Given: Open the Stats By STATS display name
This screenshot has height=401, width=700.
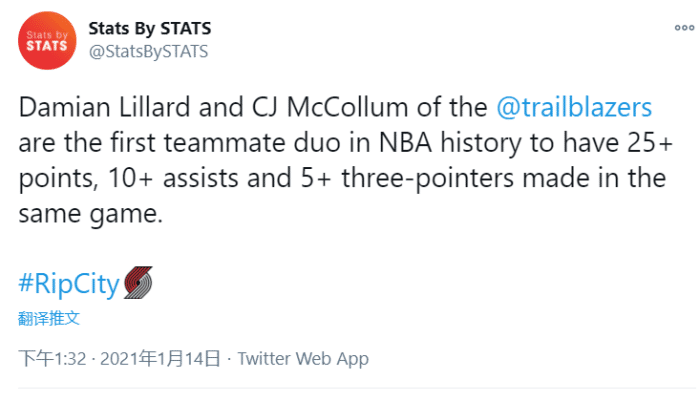Looking at the screenshot, I should click(150, 28).
